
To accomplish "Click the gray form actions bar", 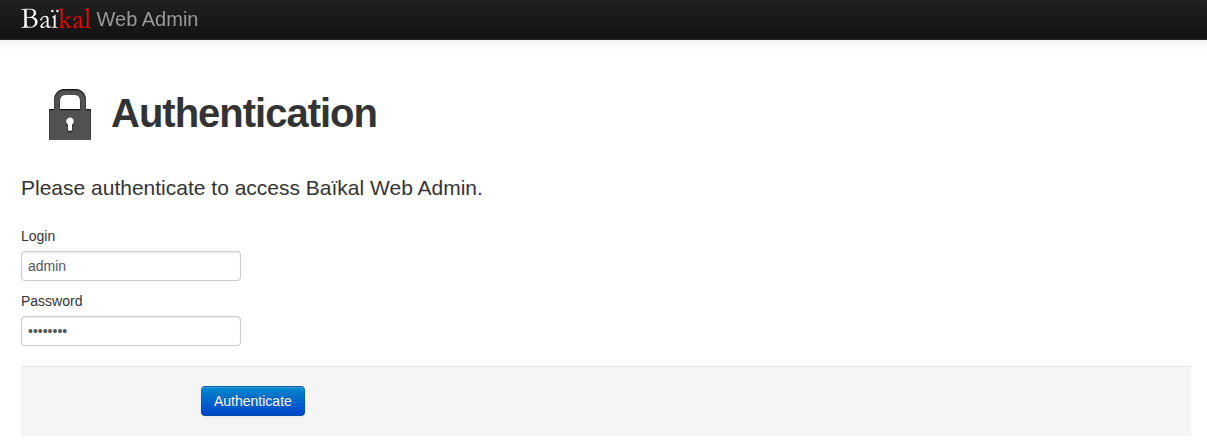I will point(700,401).
